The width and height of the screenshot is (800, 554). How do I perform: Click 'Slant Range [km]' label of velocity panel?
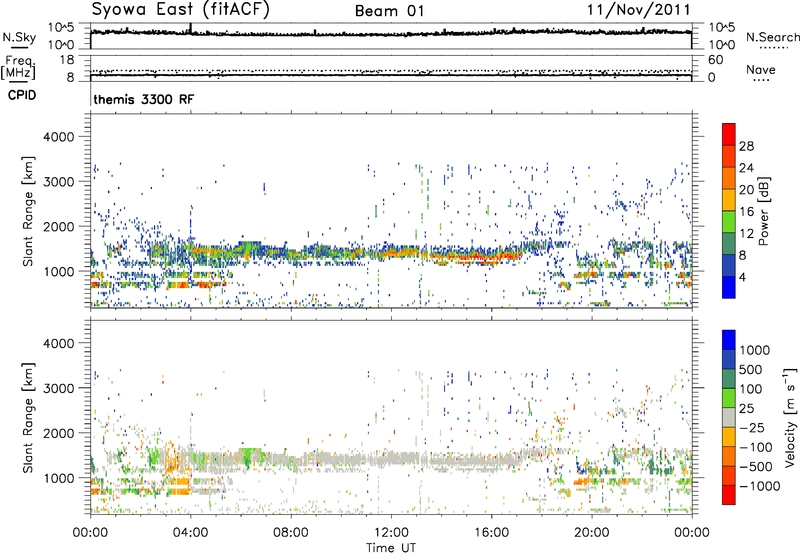point(28,418)
